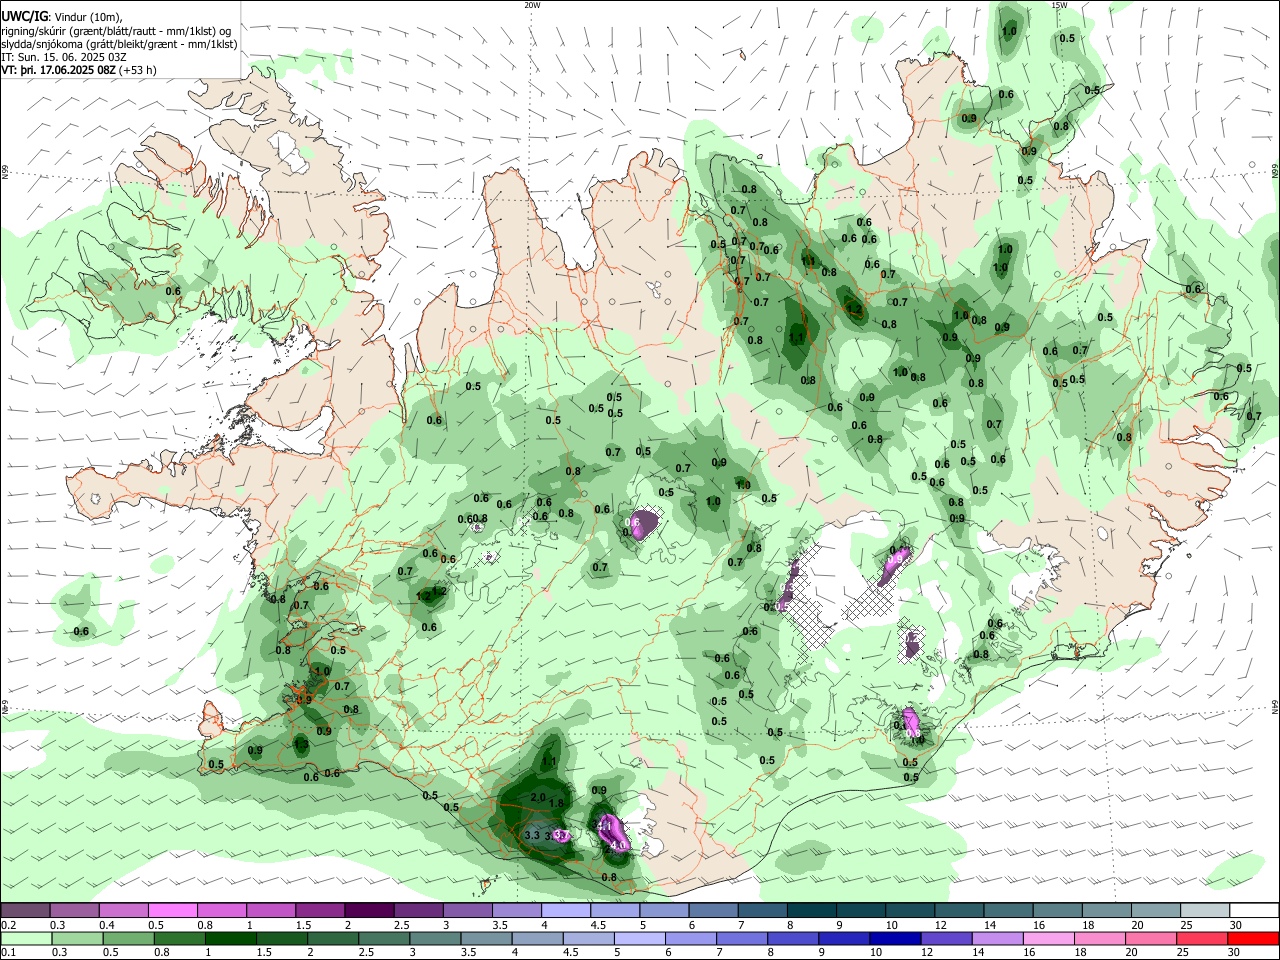The width and height of the screenshot is (1280, 960).
Task: Select the darkest purple 2–2.5 snow swatch
Action: 368,910
